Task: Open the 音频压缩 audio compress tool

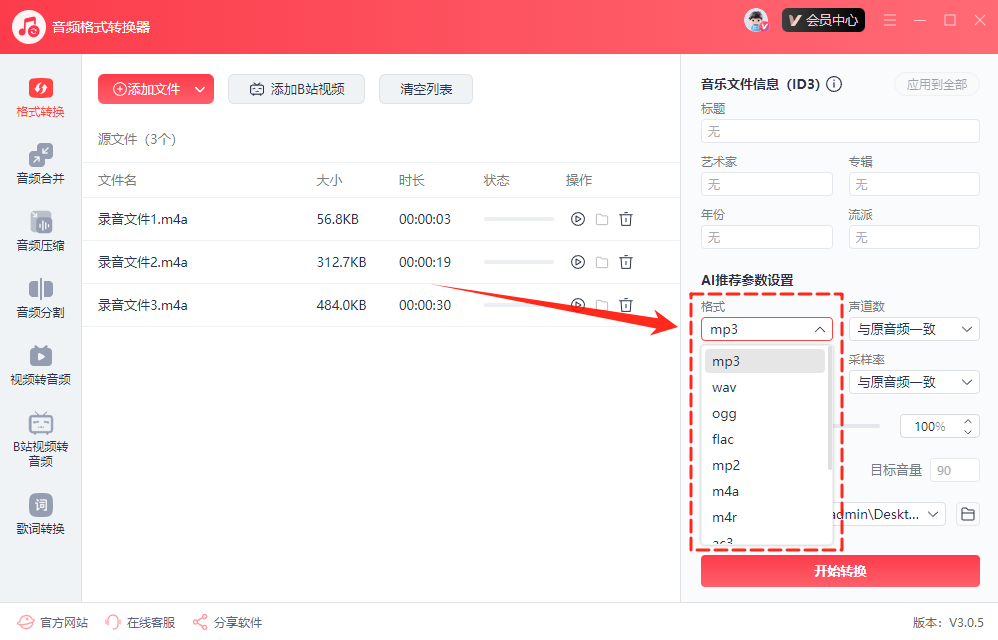Action: (40, 231)
